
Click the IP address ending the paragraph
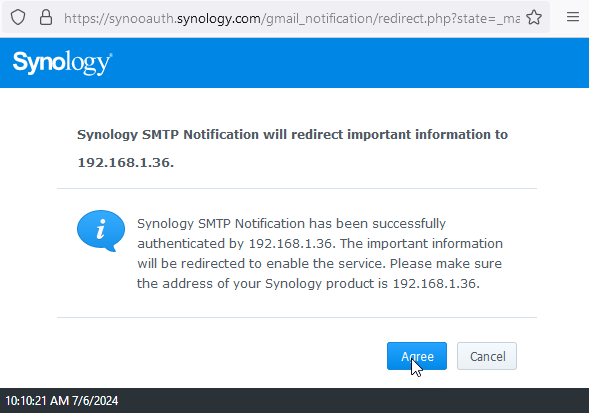pos(436,283)
